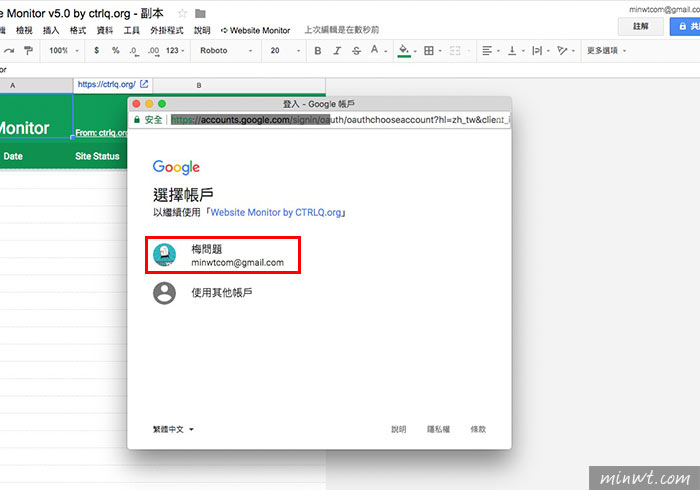Open the 檢視 menu
The height and width of the screenshot is (490, 700).
24,30
